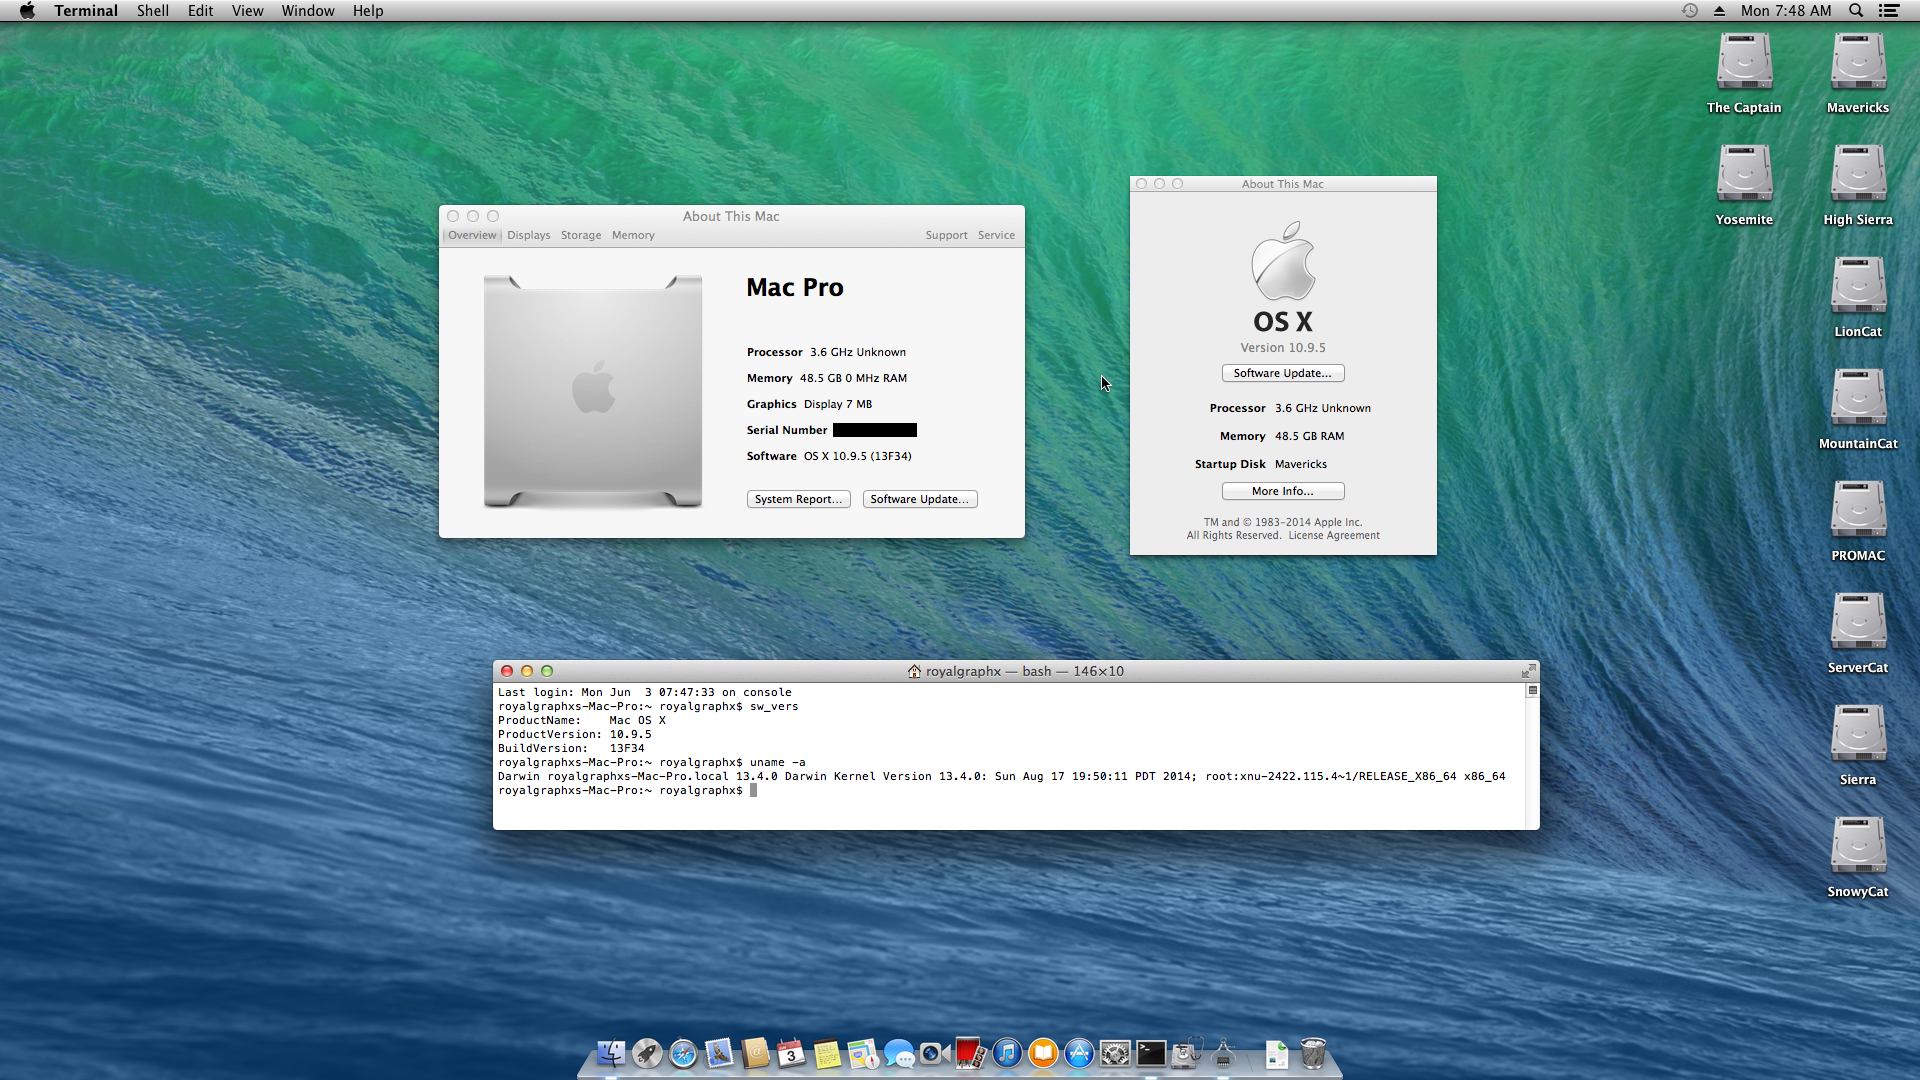Click the eject icon in menu bar
The height and width of the screenshot is (1080, 1920).
tap(1719, 10)
